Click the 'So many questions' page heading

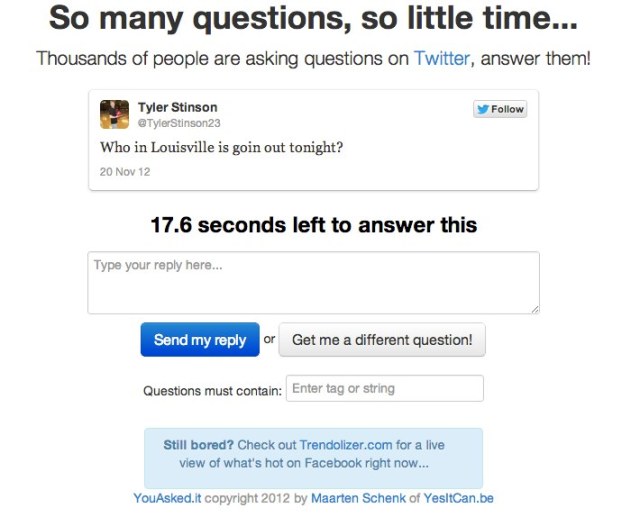(313, 18)
